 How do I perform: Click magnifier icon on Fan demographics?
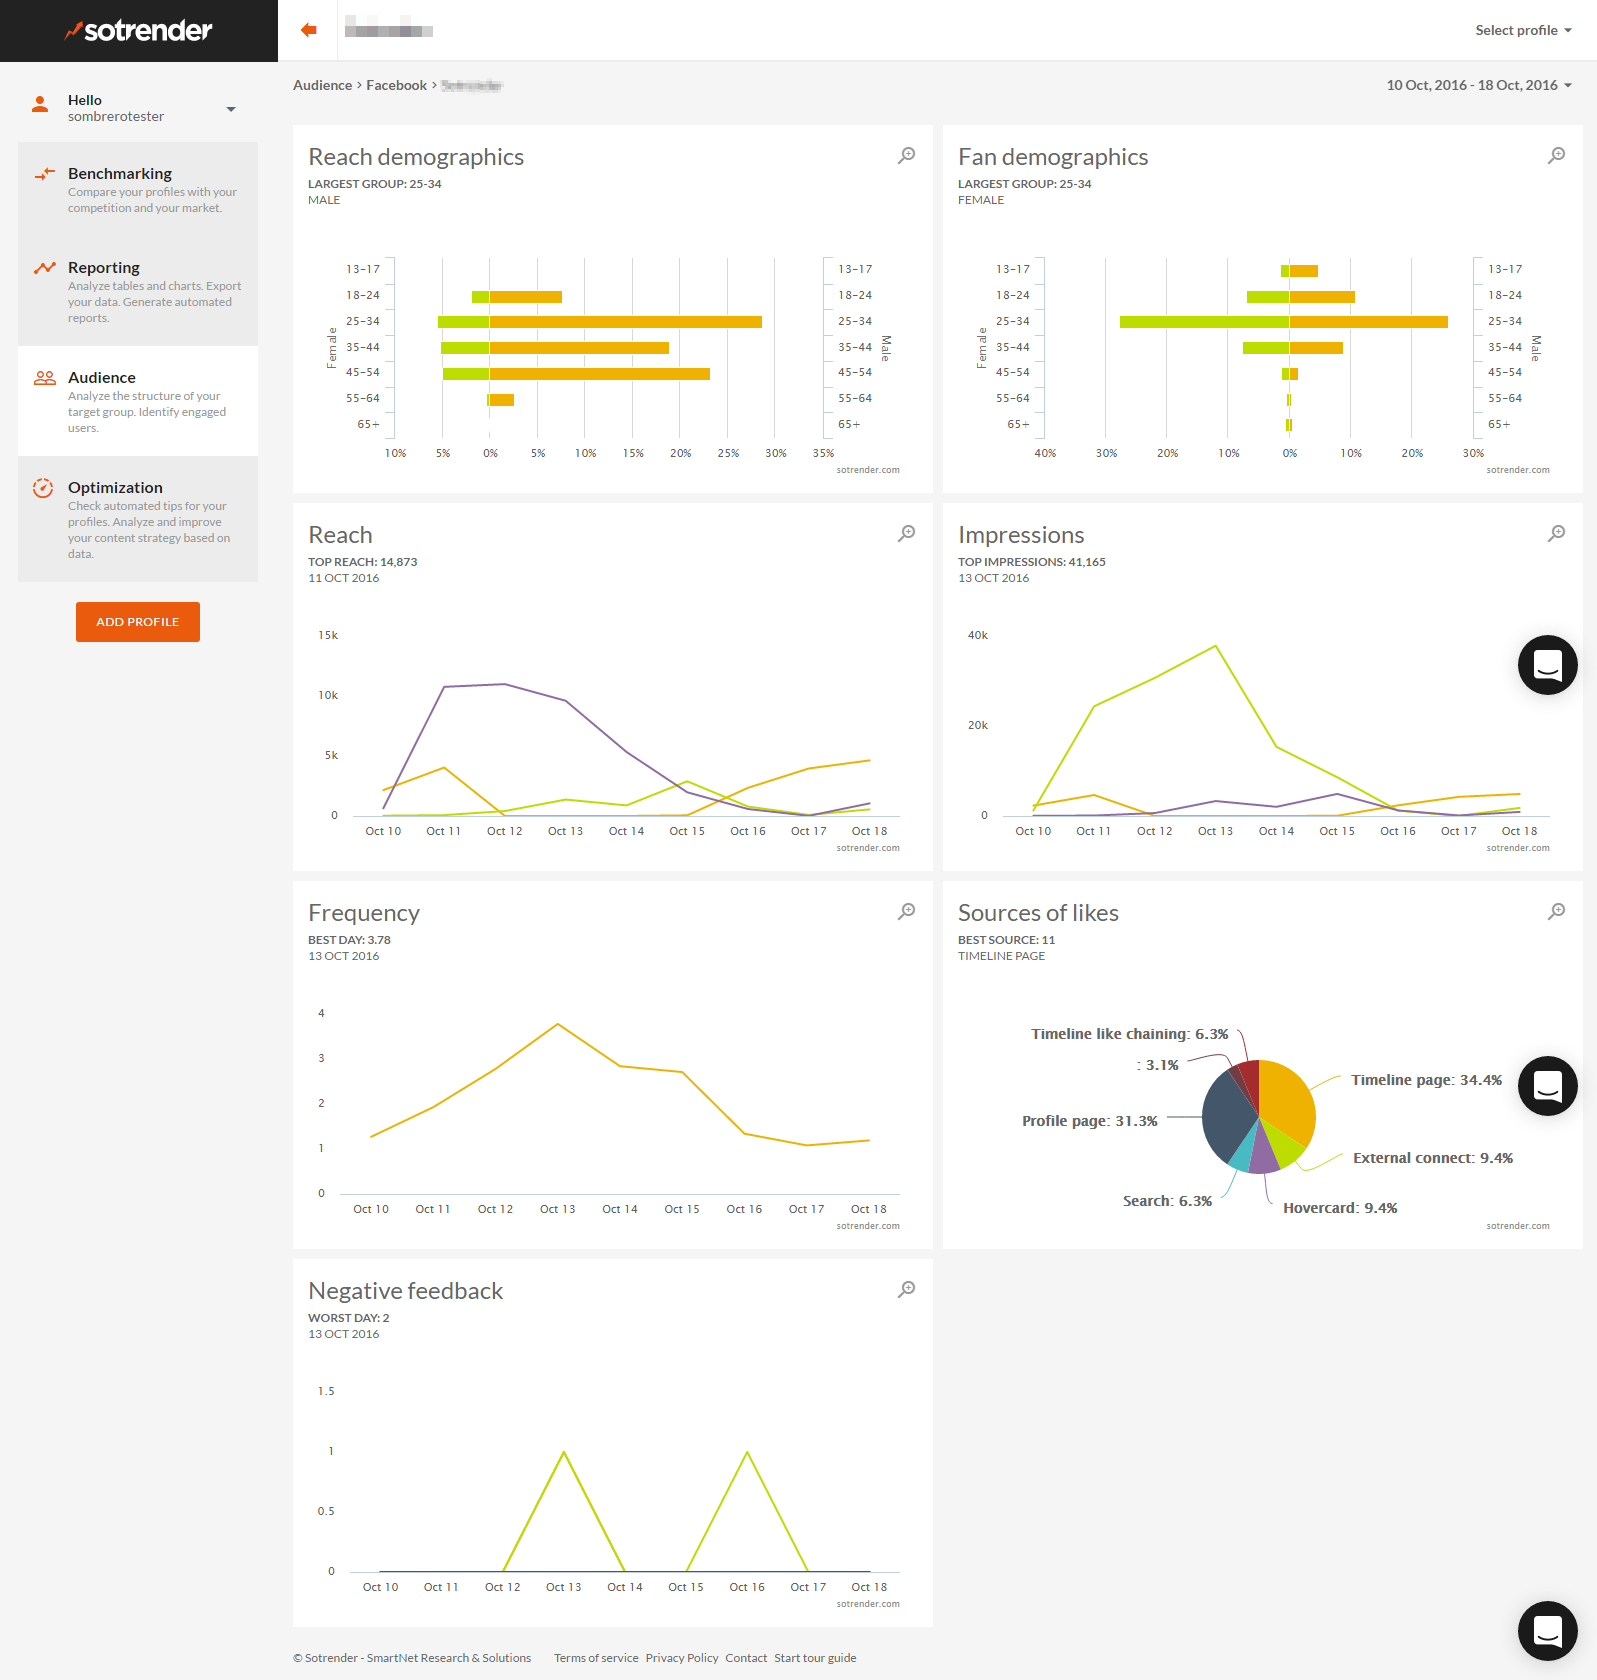coord(1556,155)
